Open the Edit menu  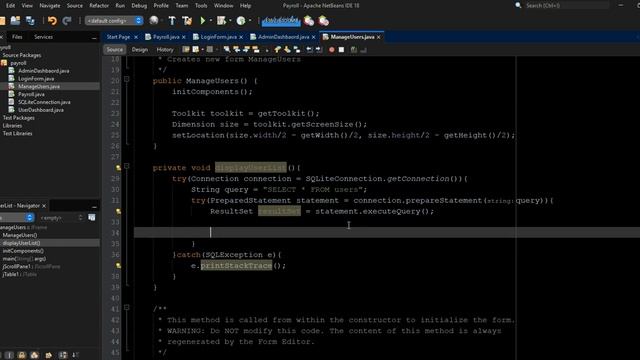pos(11,6)
